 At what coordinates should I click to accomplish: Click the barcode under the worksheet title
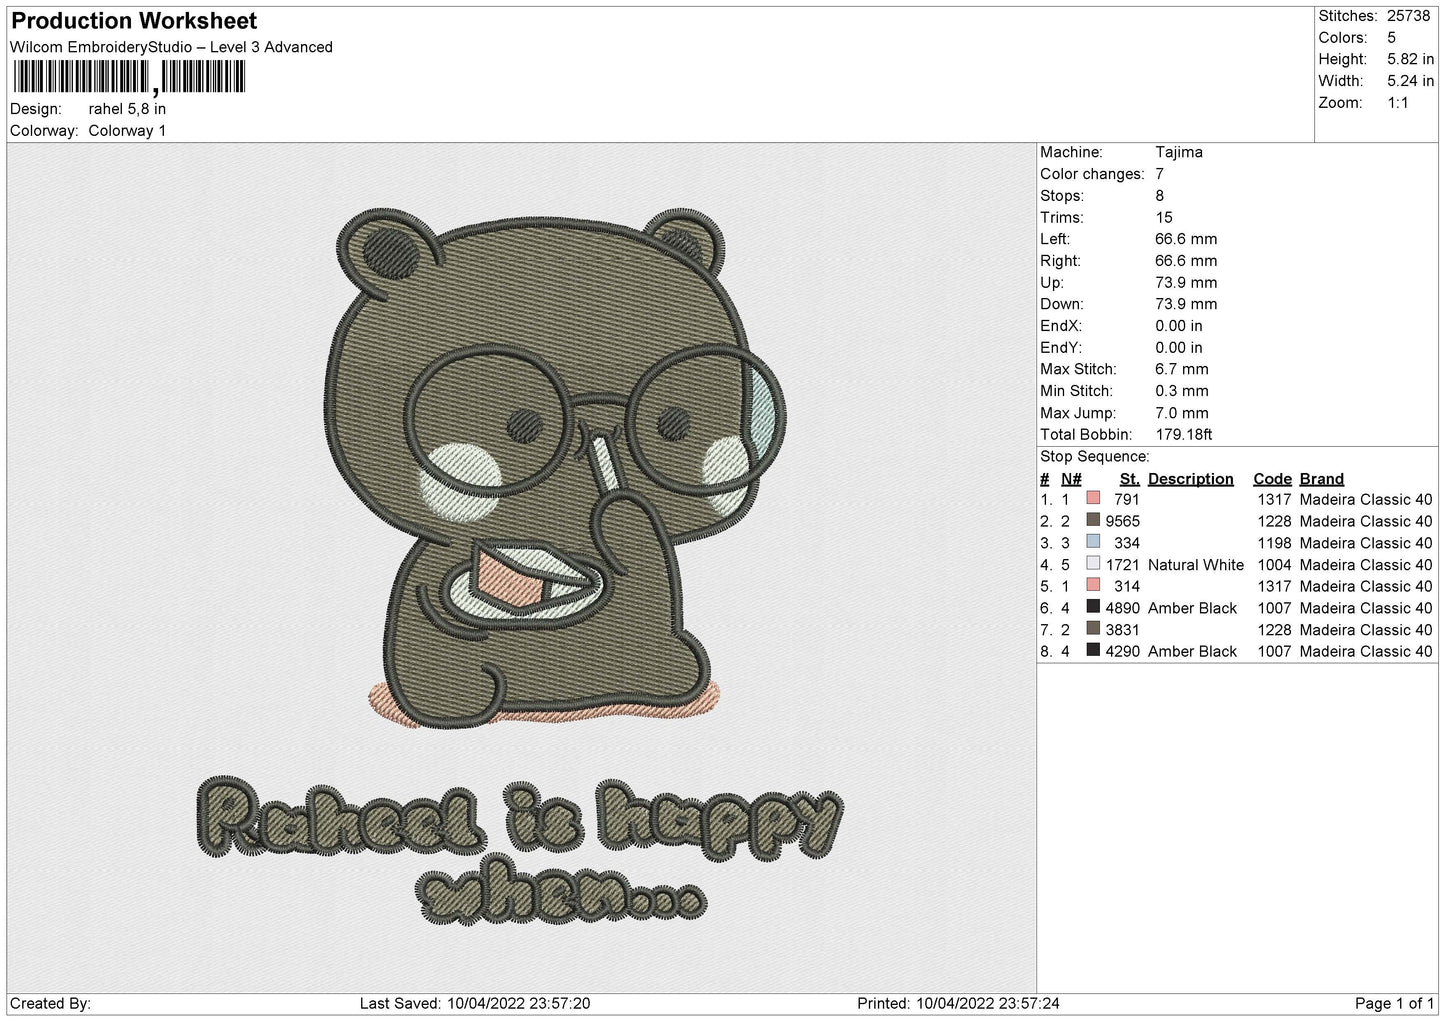(129, 78)
